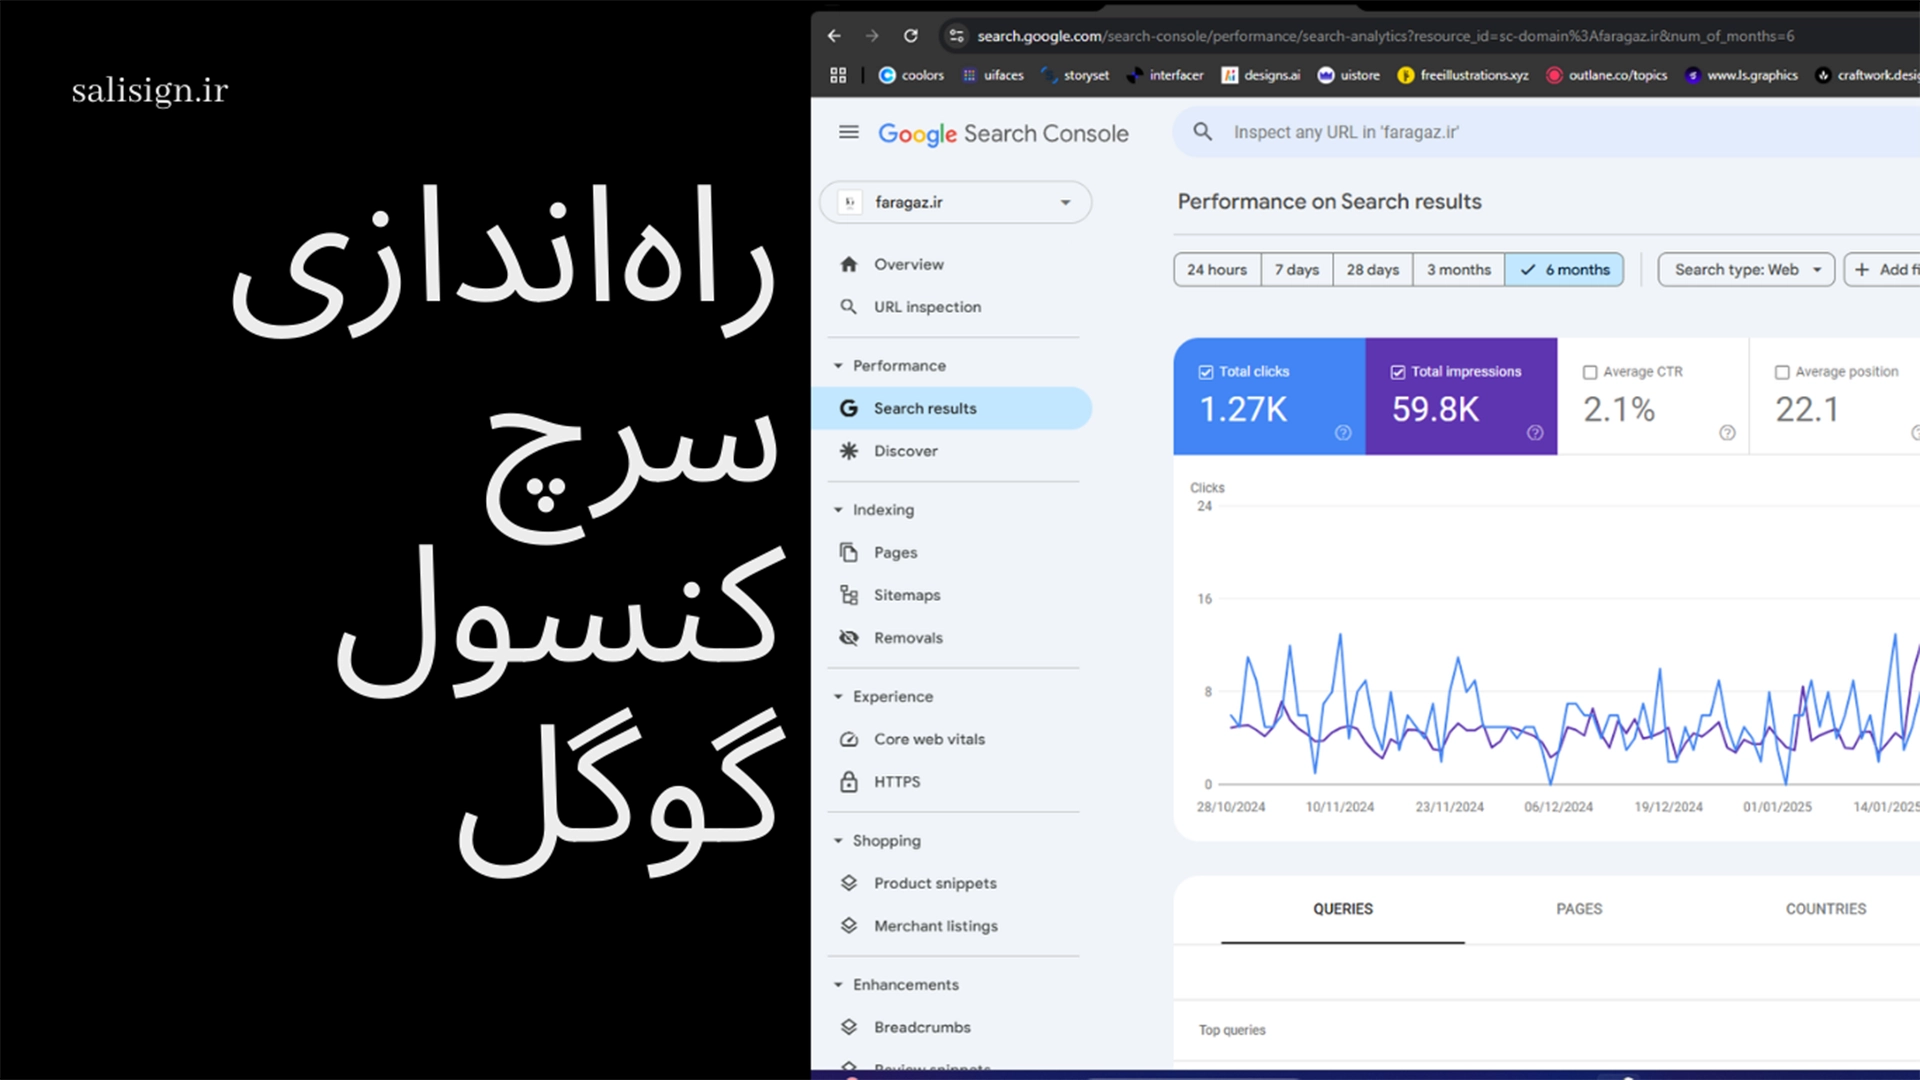
Task: Select Search results with Google G icon
Action: coord(849,408)
